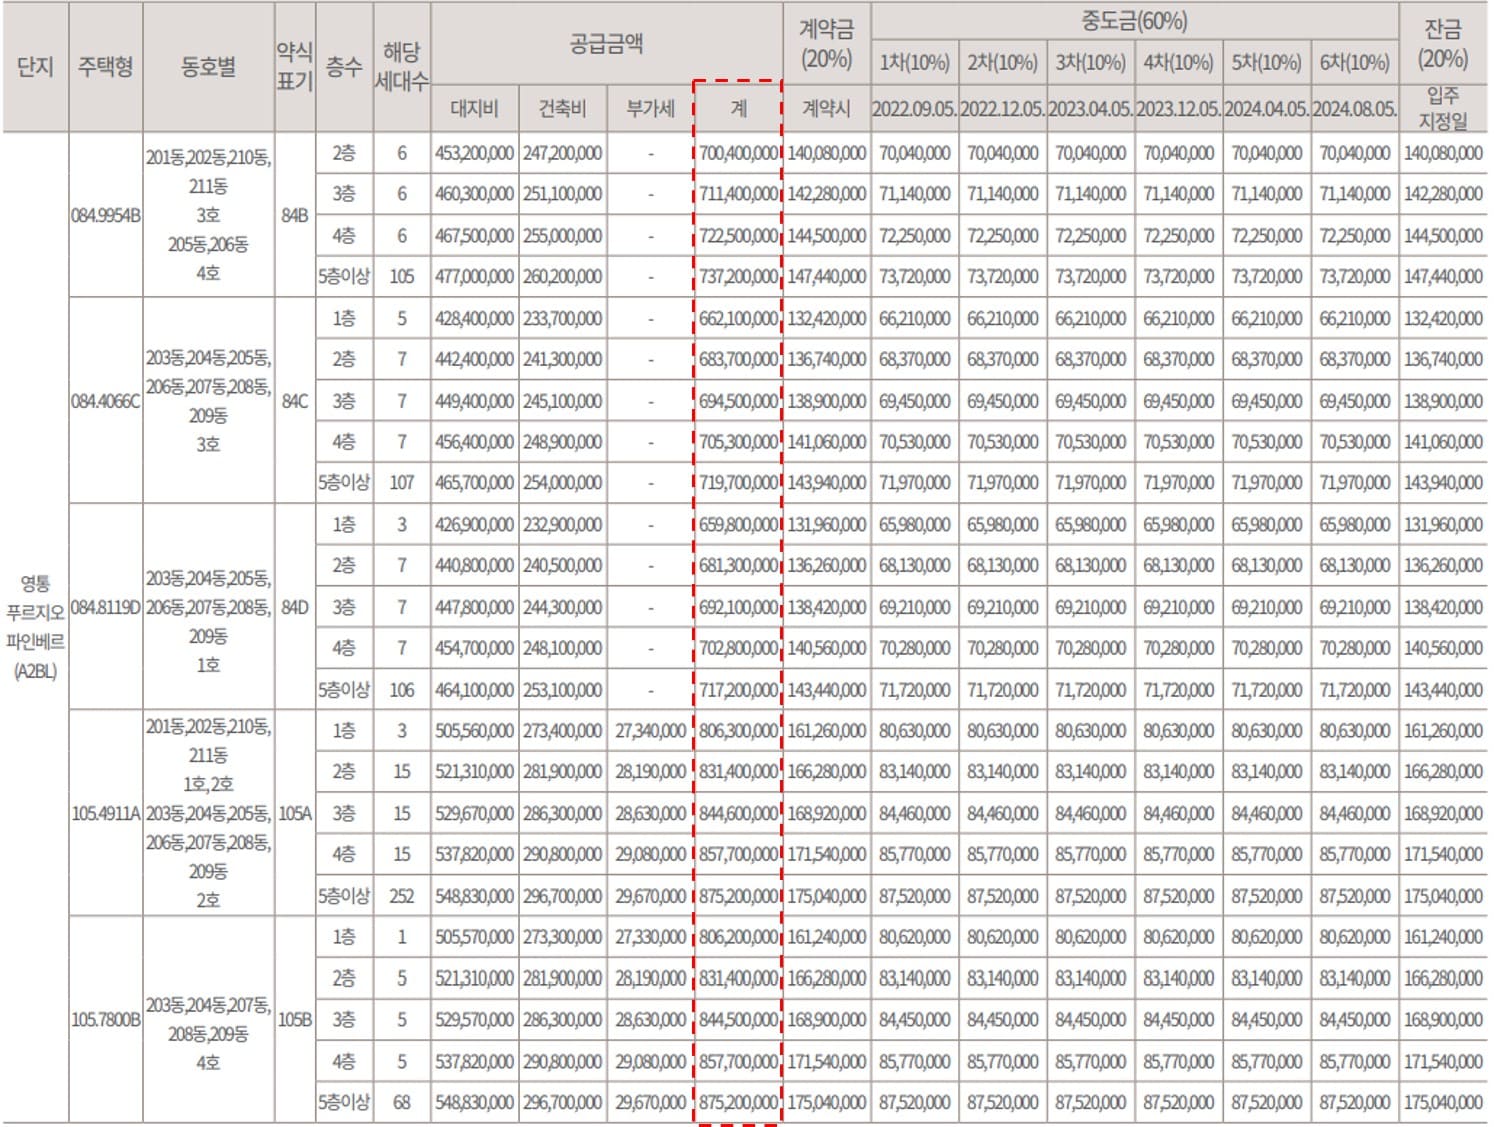The width and height of the screenshot is (1494, 1127).
Task: Click land cost '477,000,000'
Action: click(x=474, y=277)
